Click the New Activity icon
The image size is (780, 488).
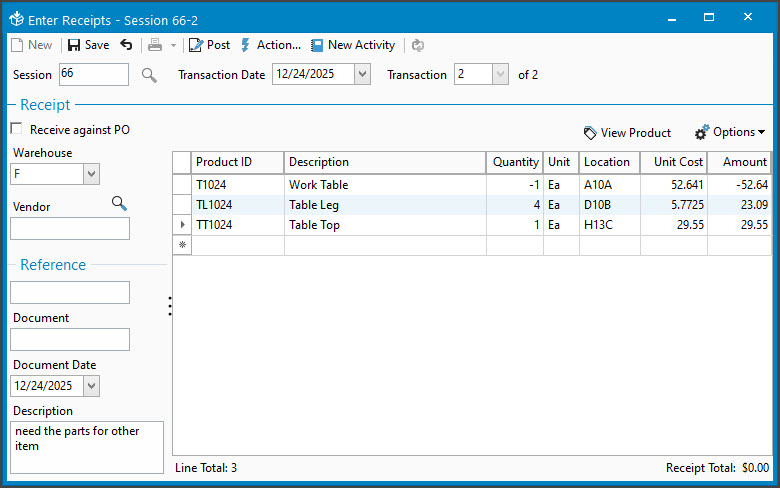pos(317,45)
